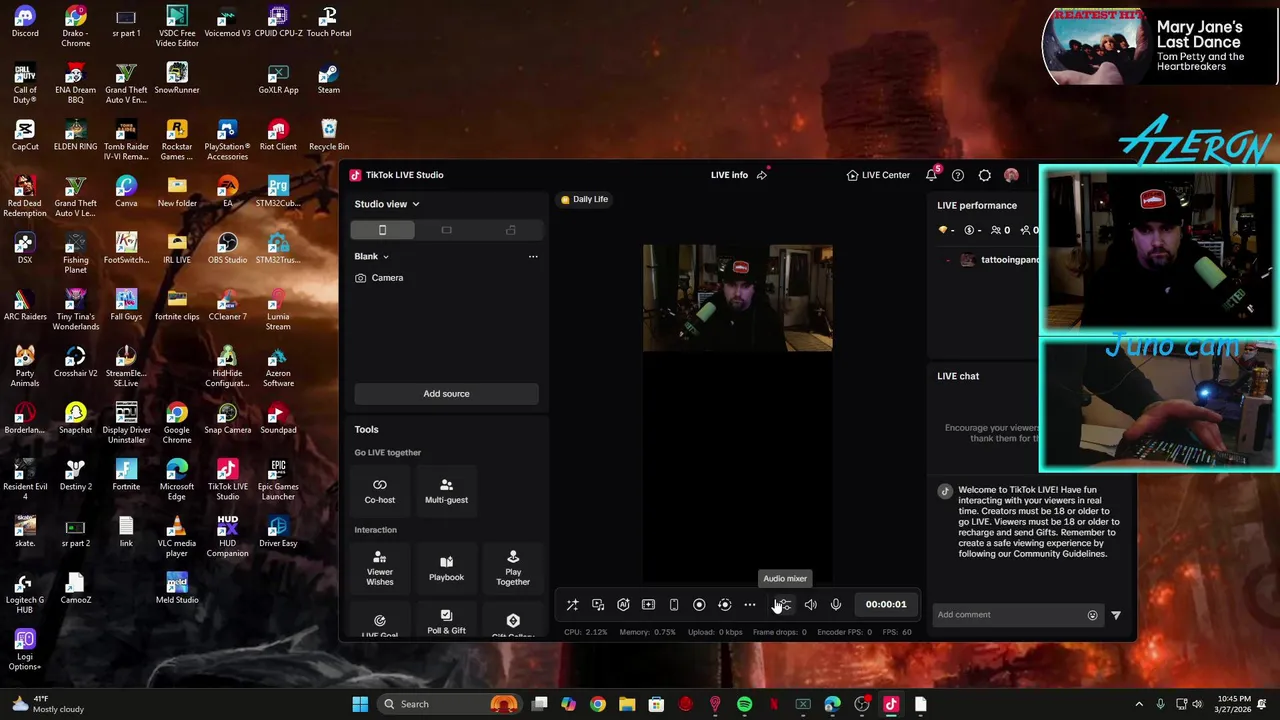Image resolution: width=1280 pixels, height=720 pixels.
Task: Open LIVE info in title bar
Action: click(x=729, y=175)
